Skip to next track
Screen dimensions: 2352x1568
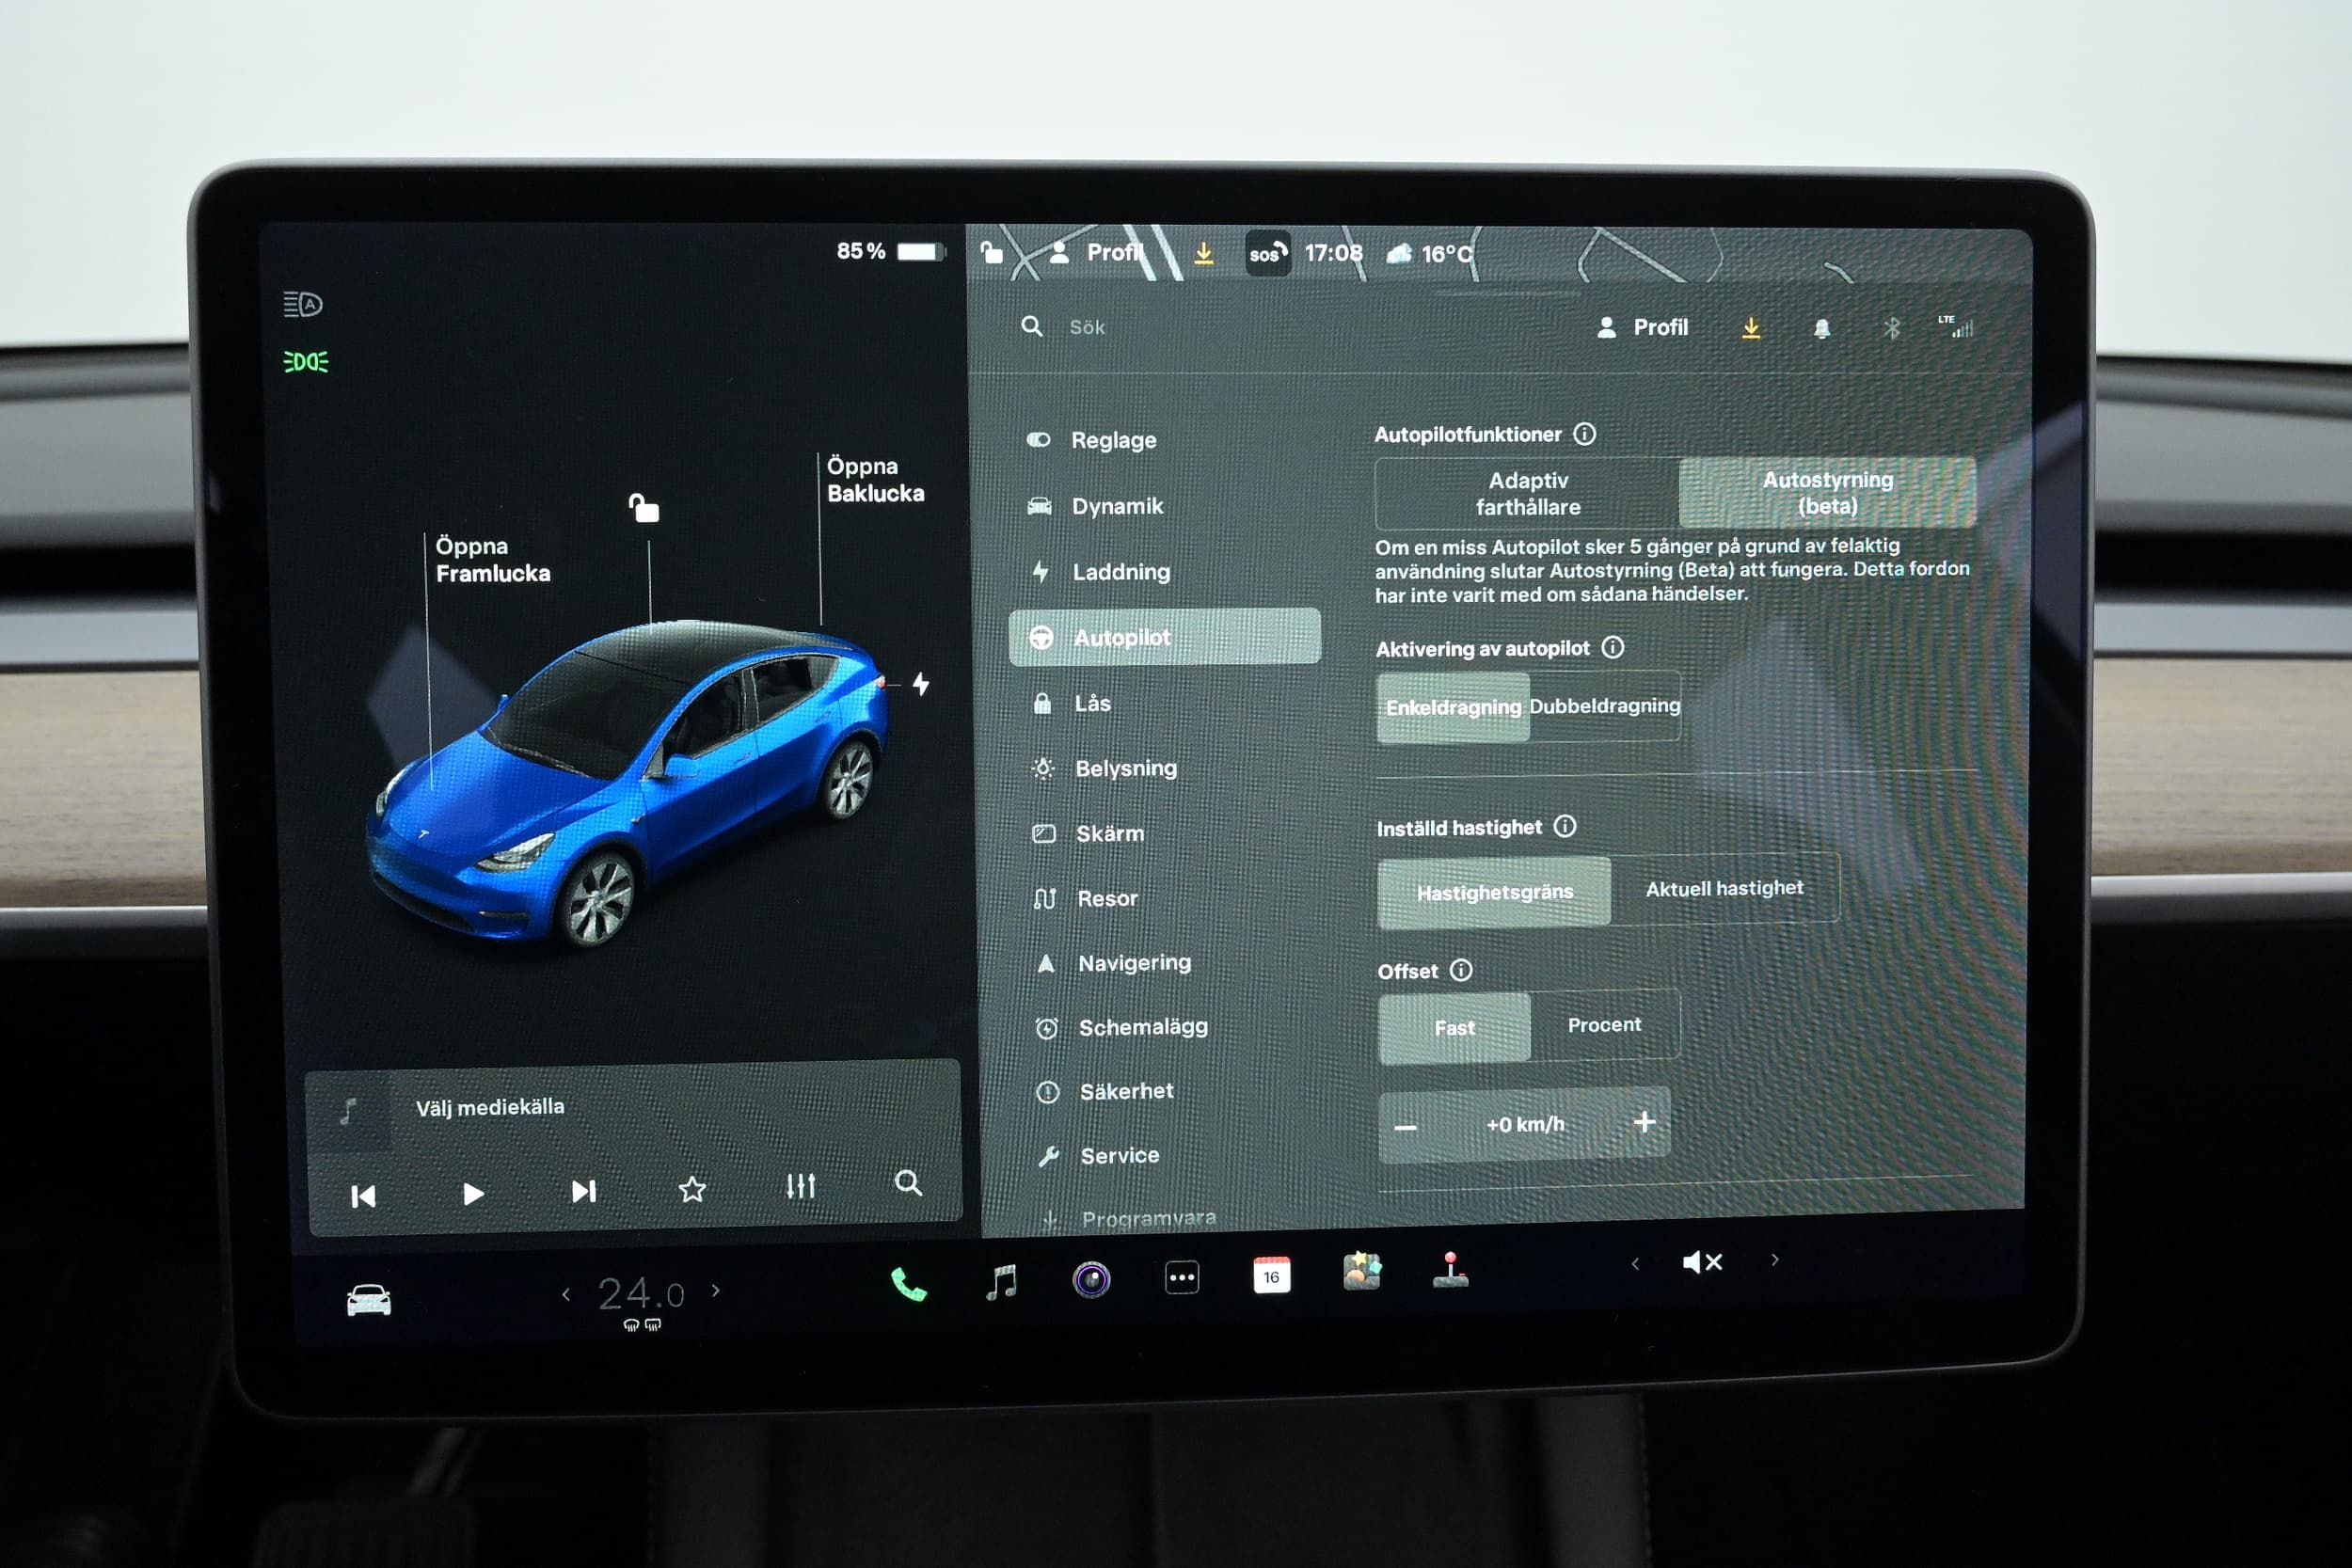point(583,1191)
